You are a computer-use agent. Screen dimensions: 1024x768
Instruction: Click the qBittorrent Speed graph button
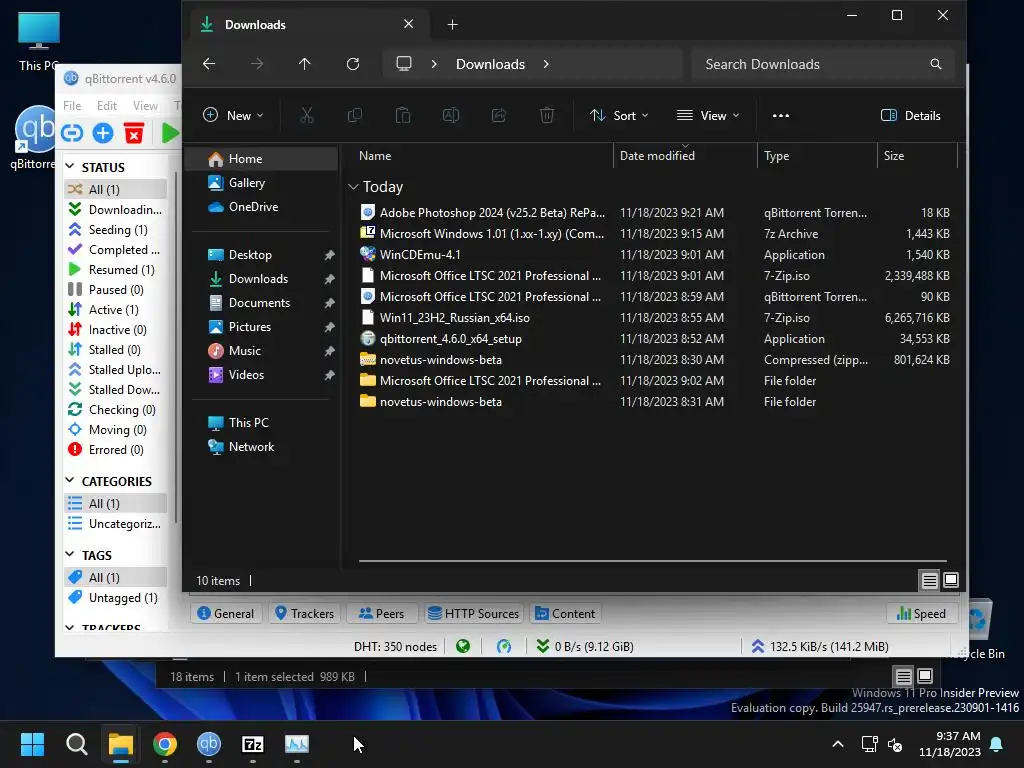[921, 613]
